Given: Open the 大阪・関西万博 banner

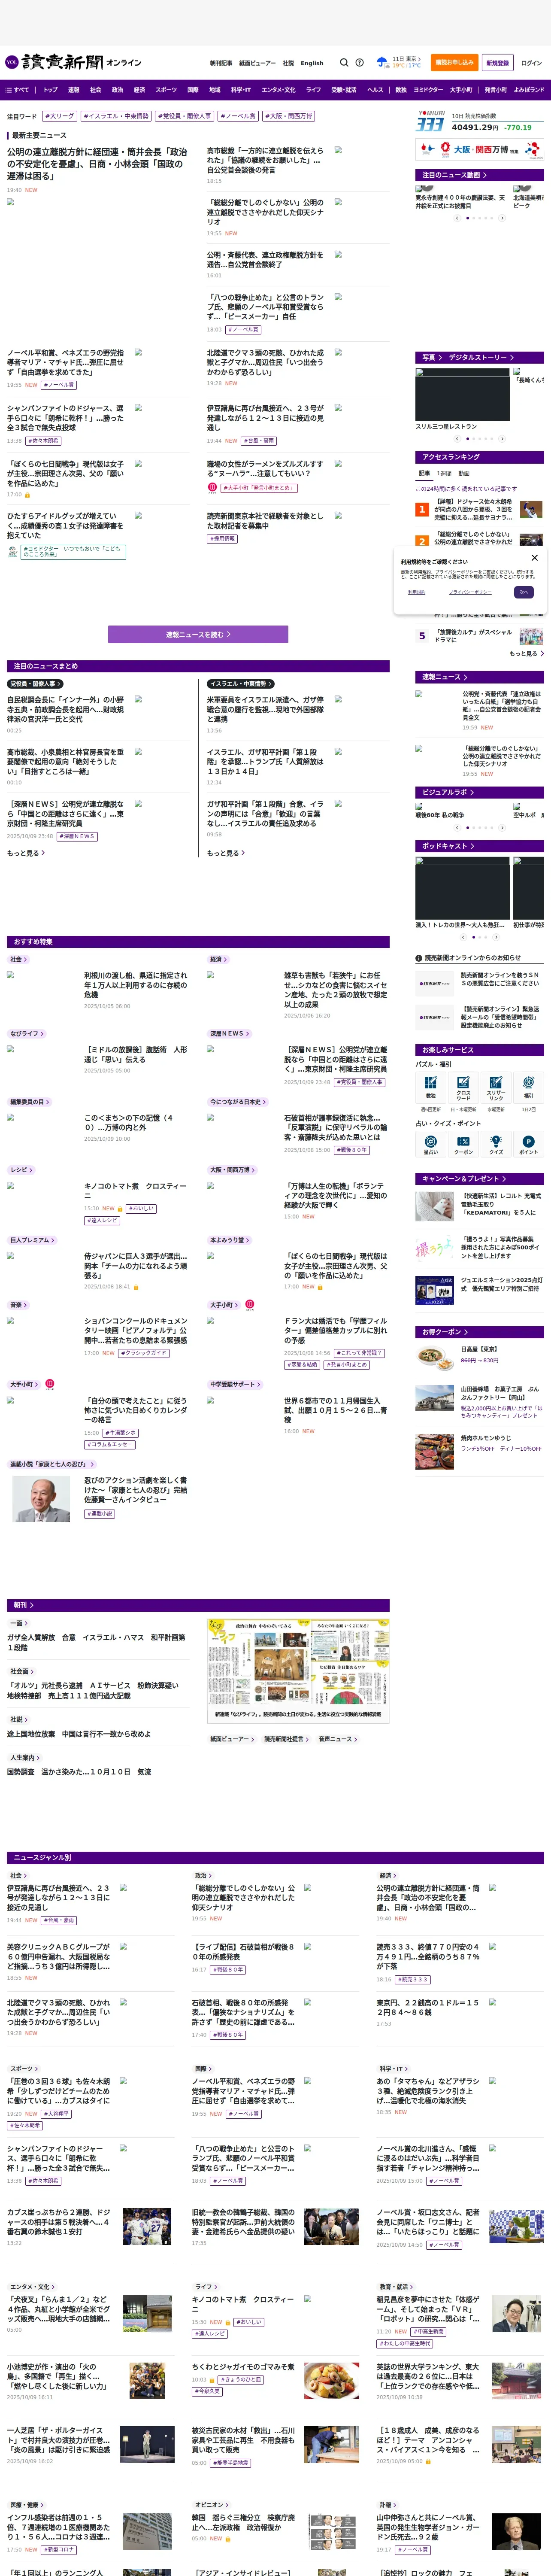Looking at the screenshot, I should [x=480, y=149].
